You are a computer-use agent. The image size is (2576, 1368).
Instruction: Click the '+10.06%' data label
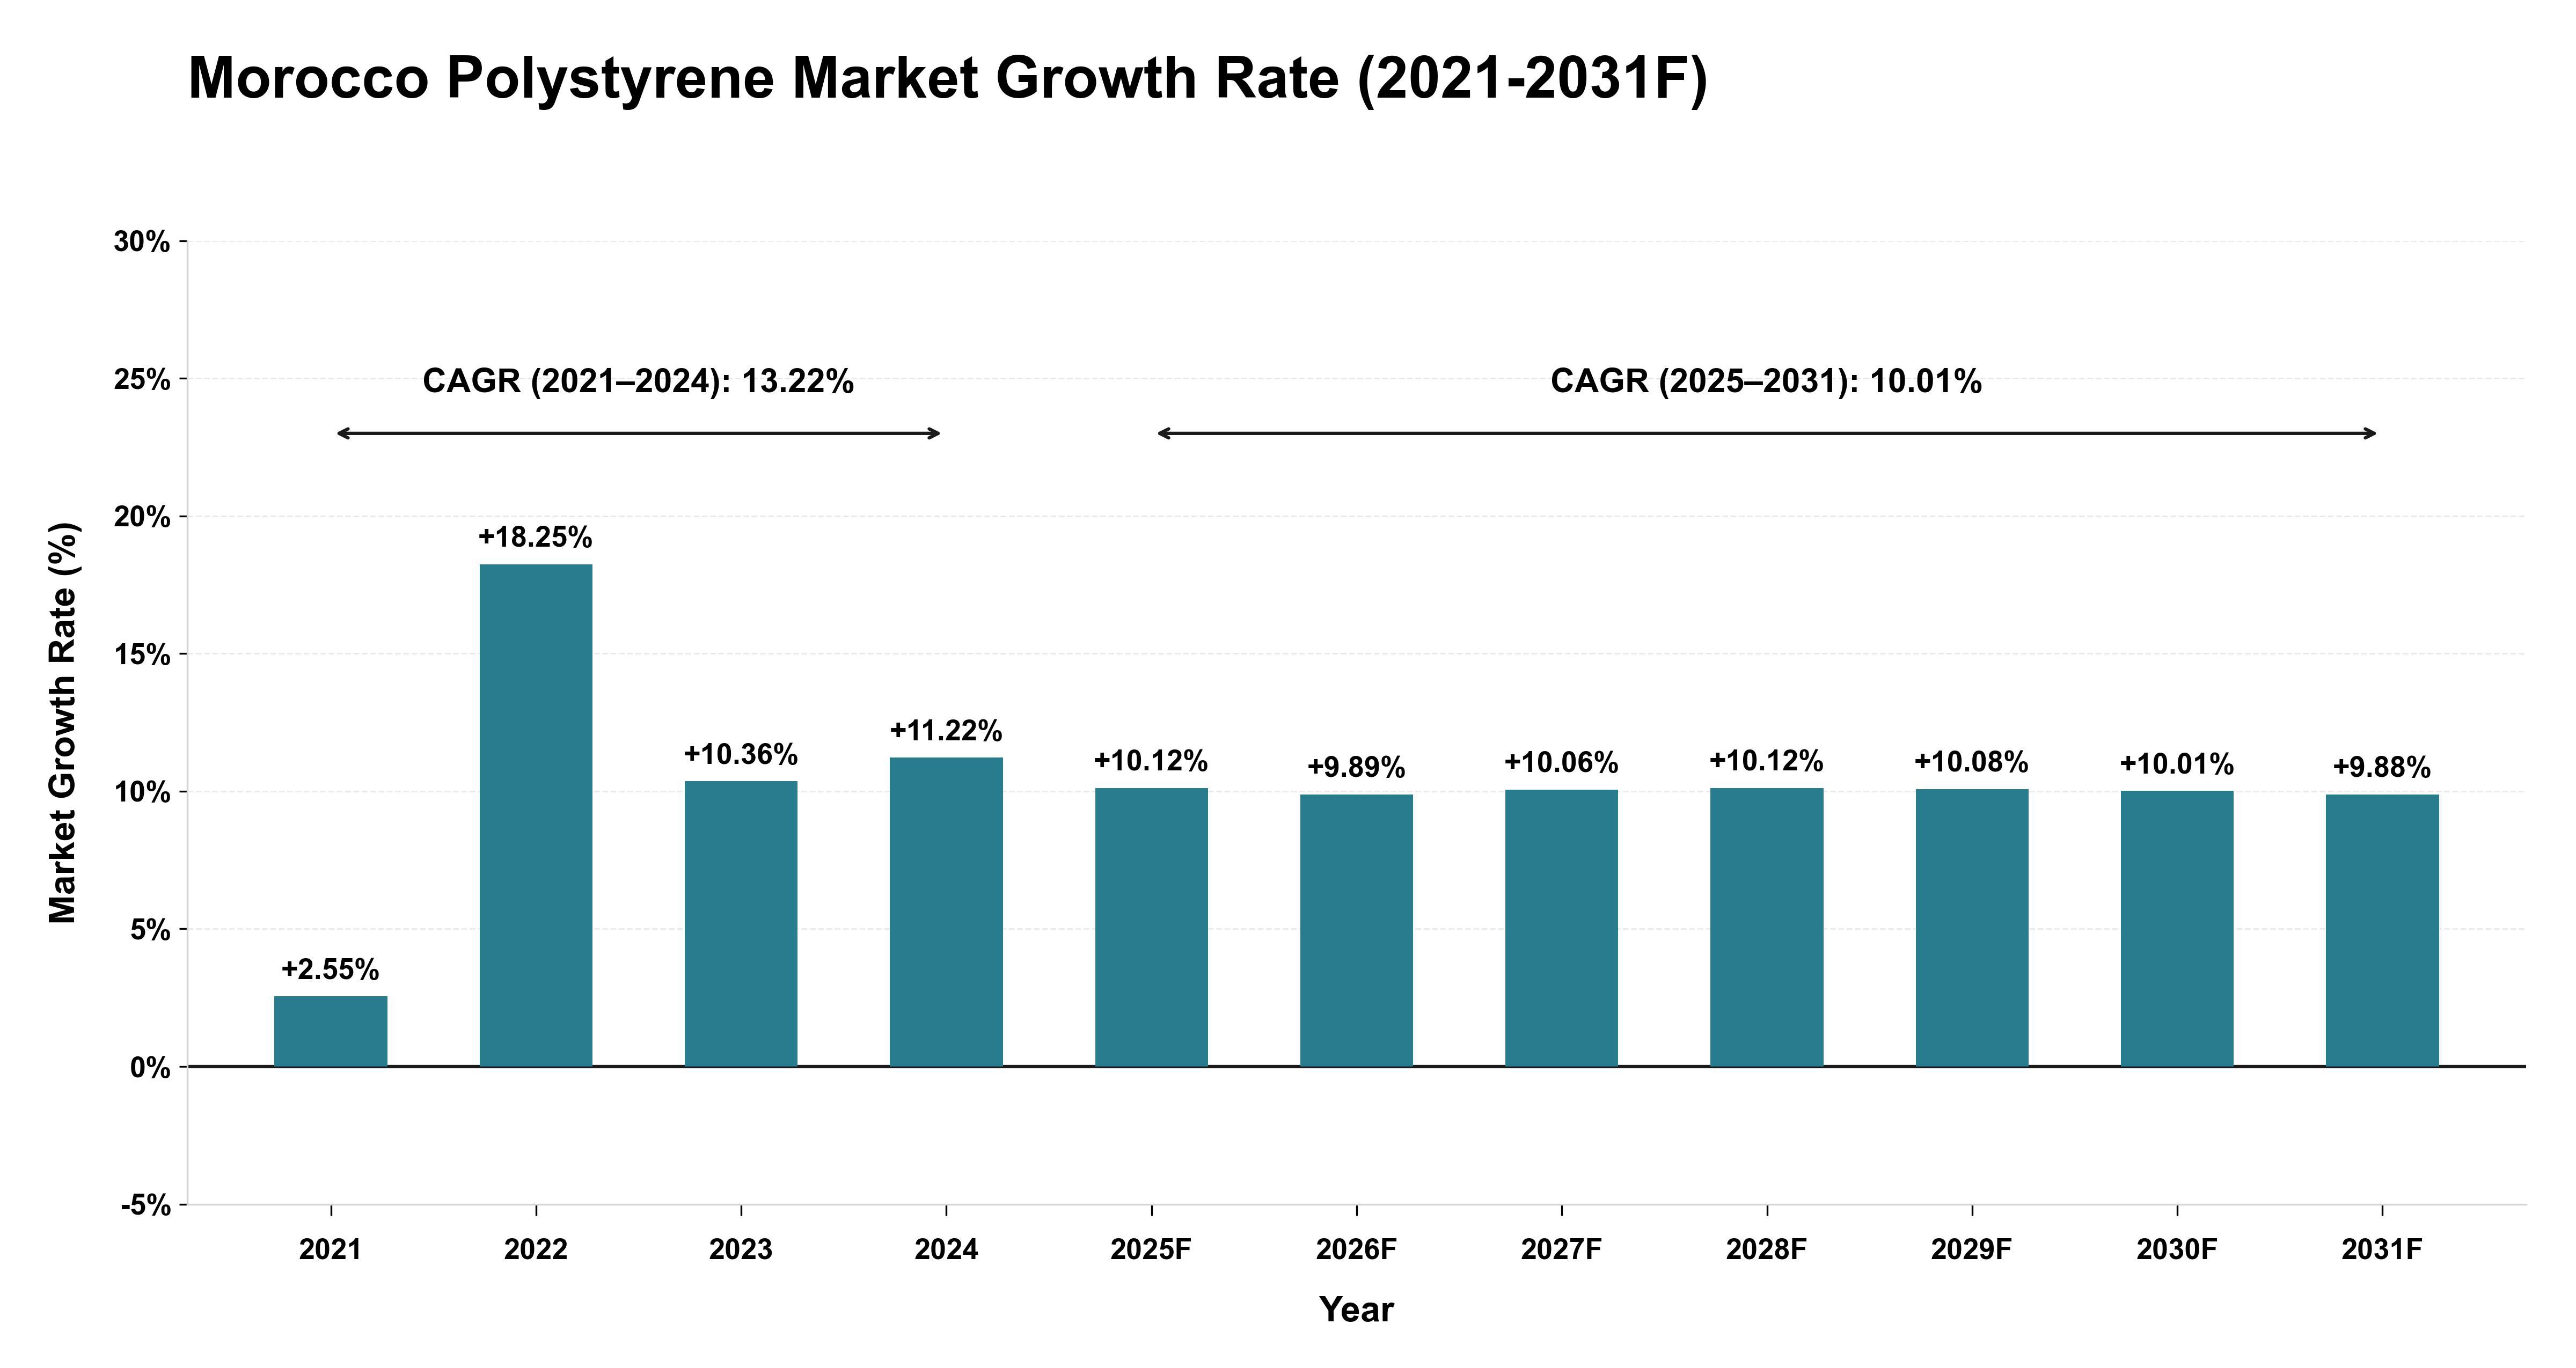click(x=1561, y=763)
